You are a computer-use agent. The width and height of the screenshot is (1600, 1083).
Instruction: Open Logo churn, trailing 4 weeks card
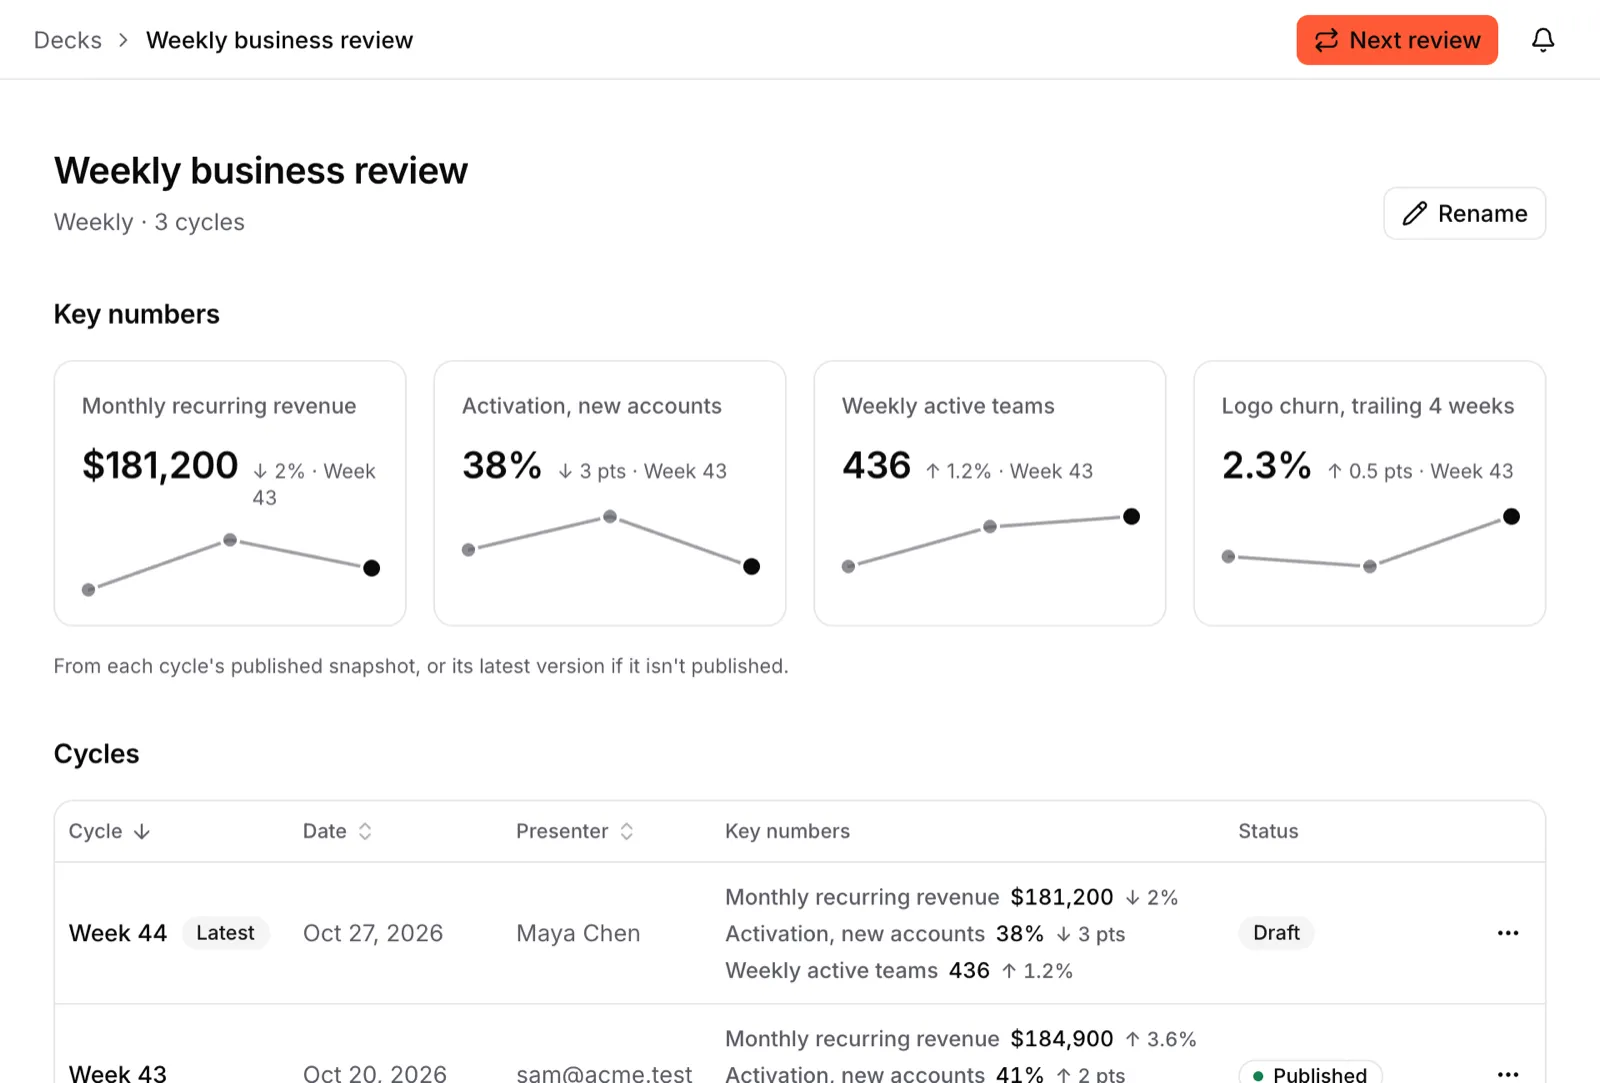tap(1370, 493)
